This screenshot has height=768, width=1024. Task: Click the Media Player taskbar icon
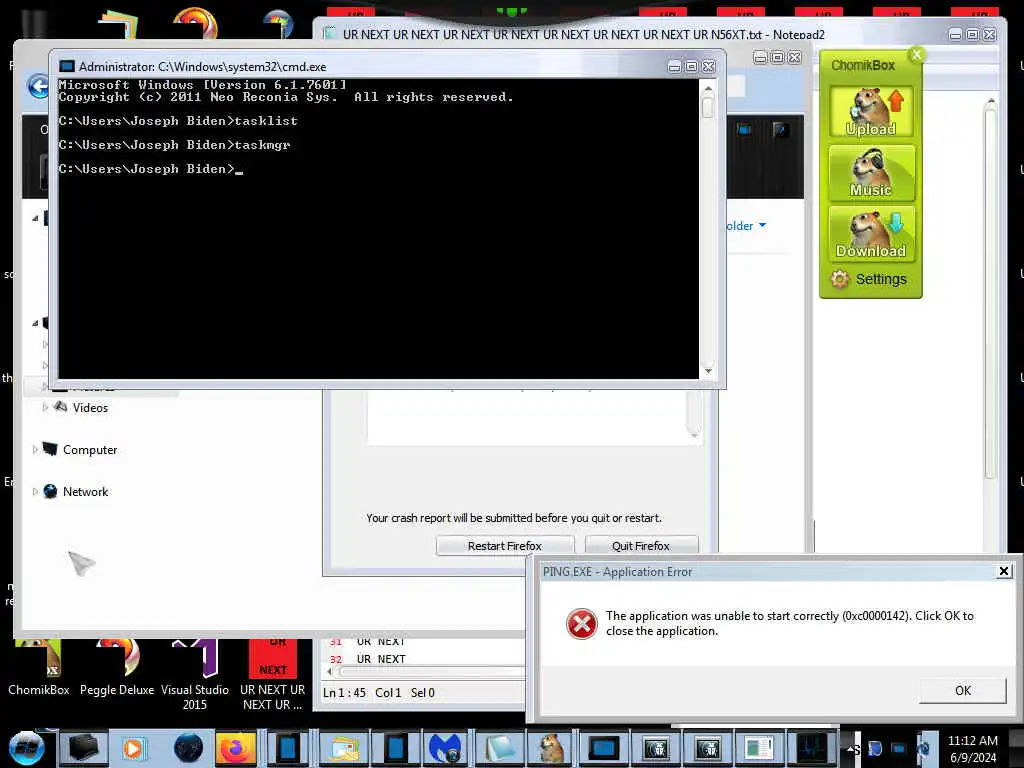coord(133,748)
